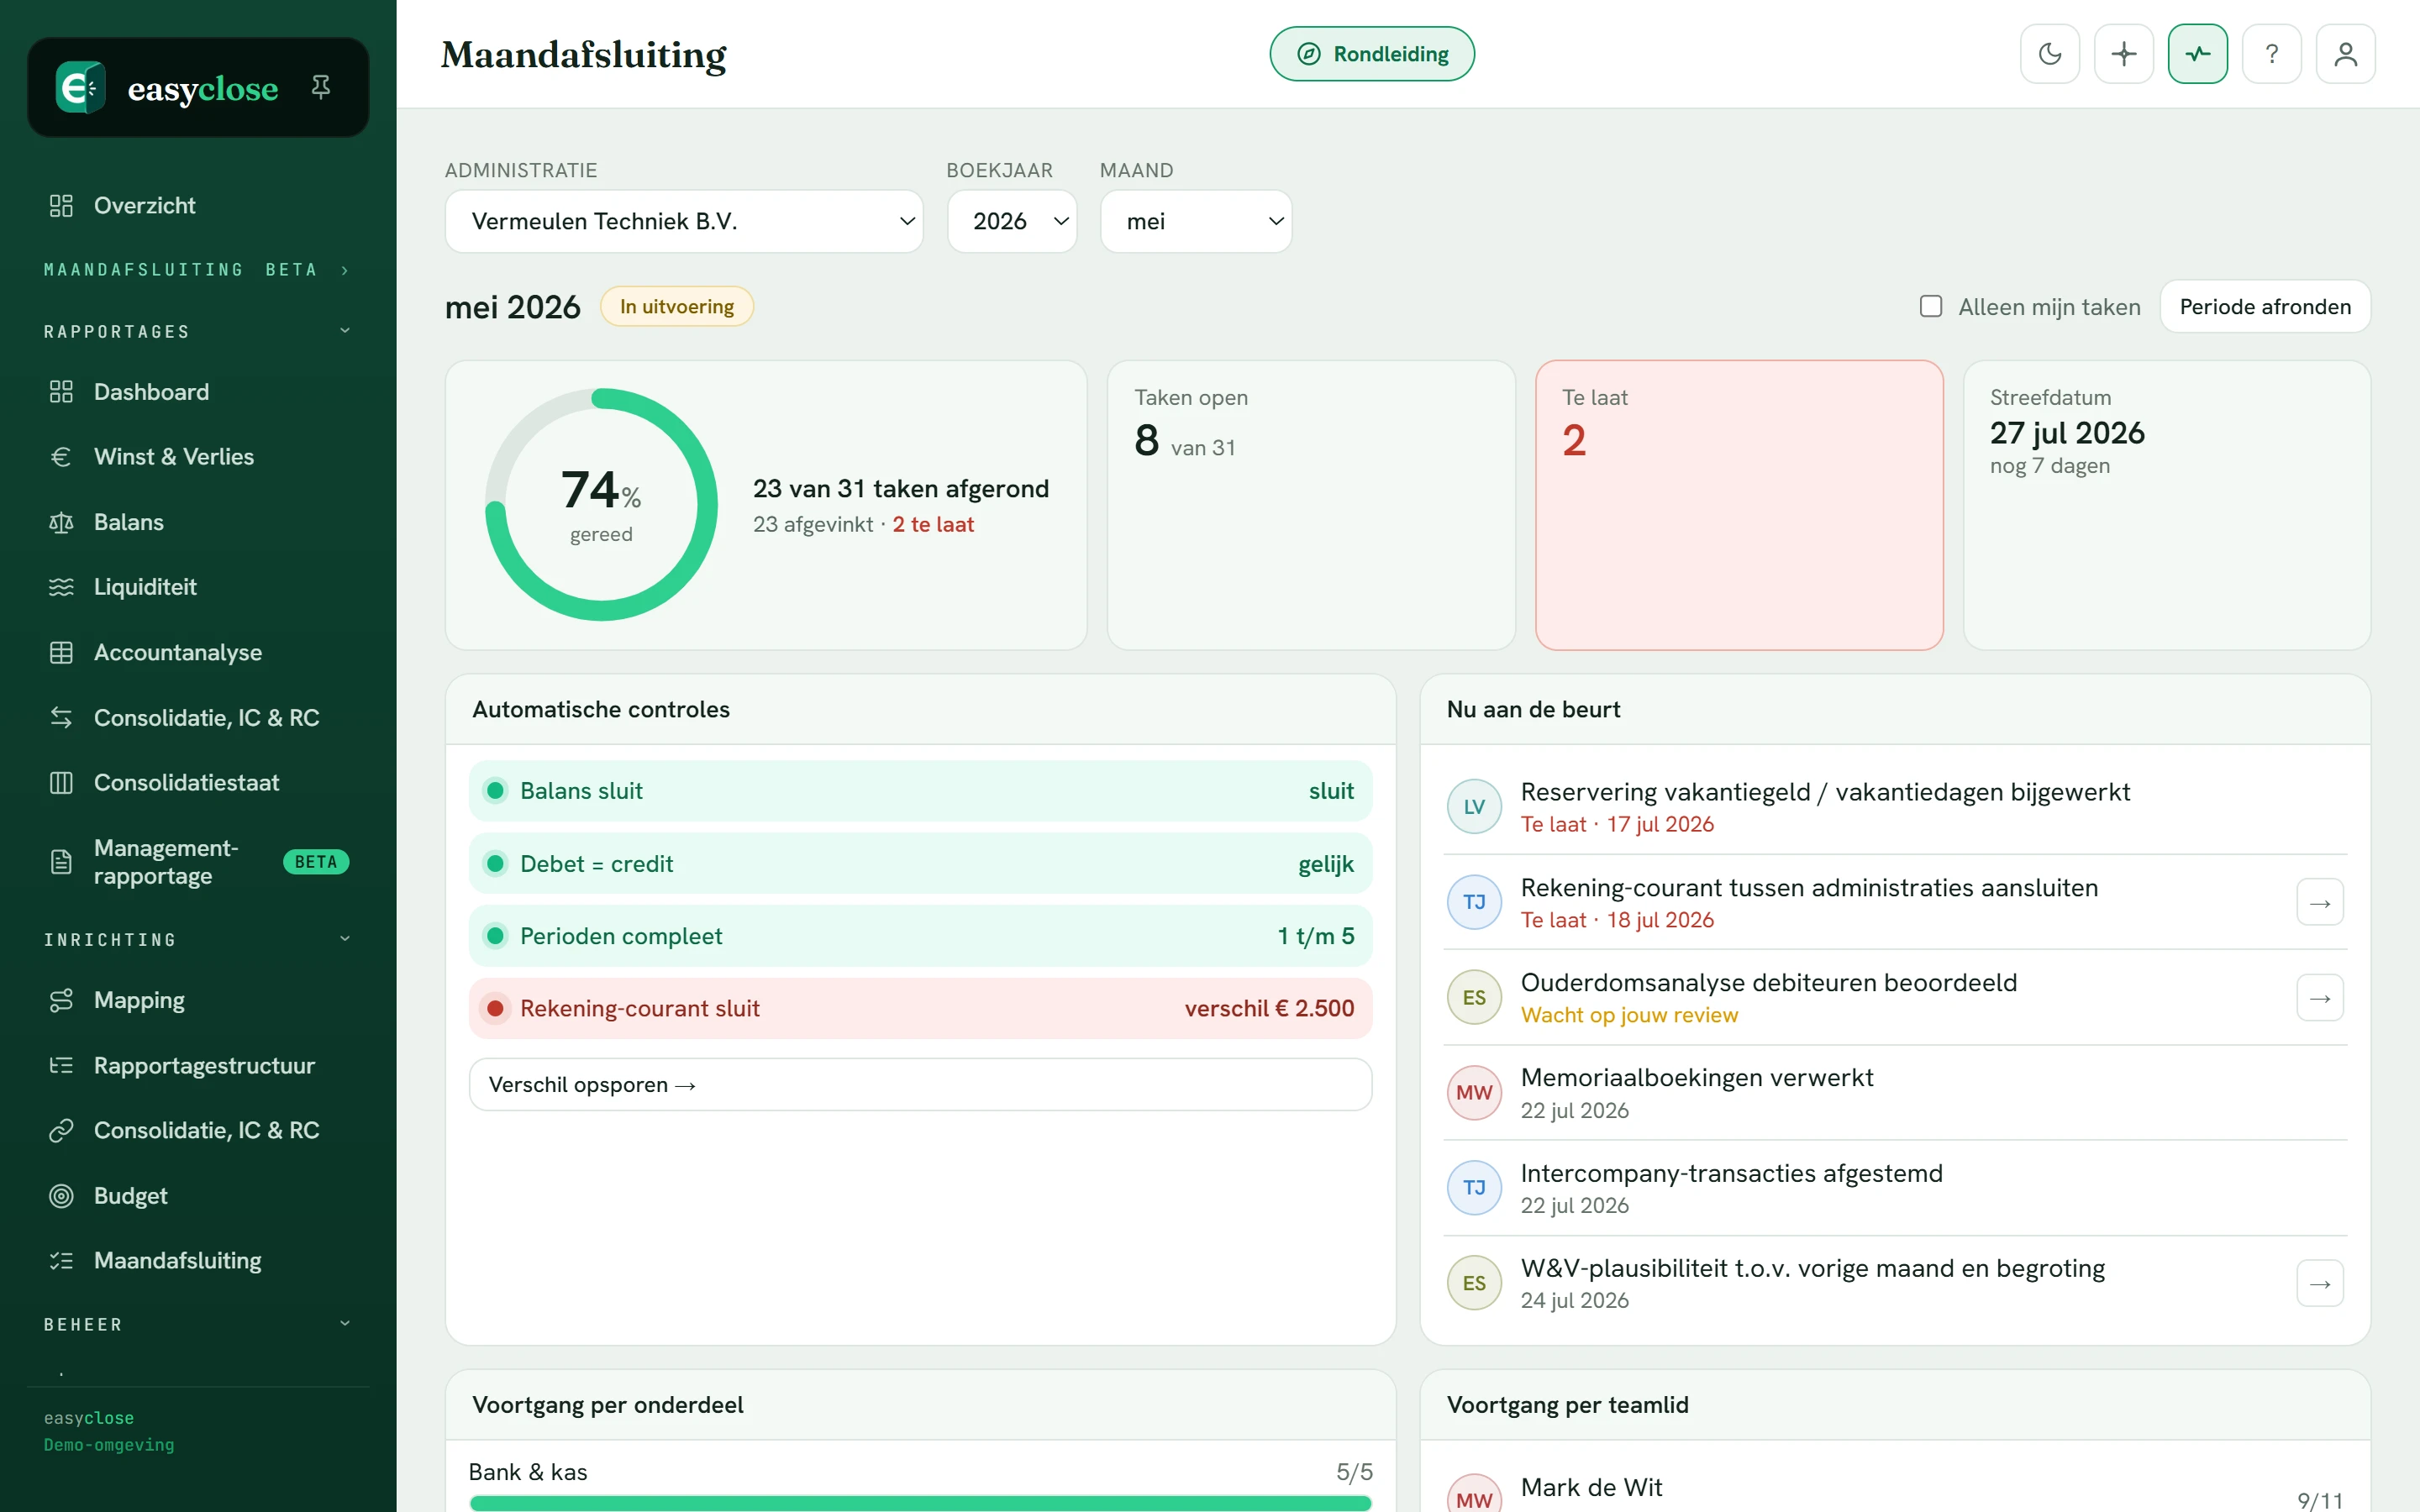Click the Taken open card

tap(1311, 505)
